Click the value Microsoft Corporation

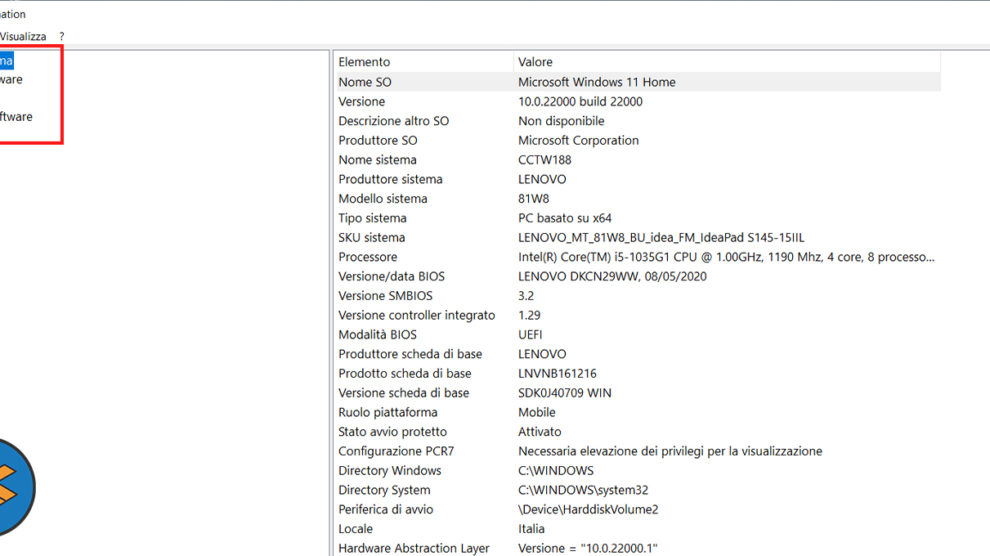point(578,141)
